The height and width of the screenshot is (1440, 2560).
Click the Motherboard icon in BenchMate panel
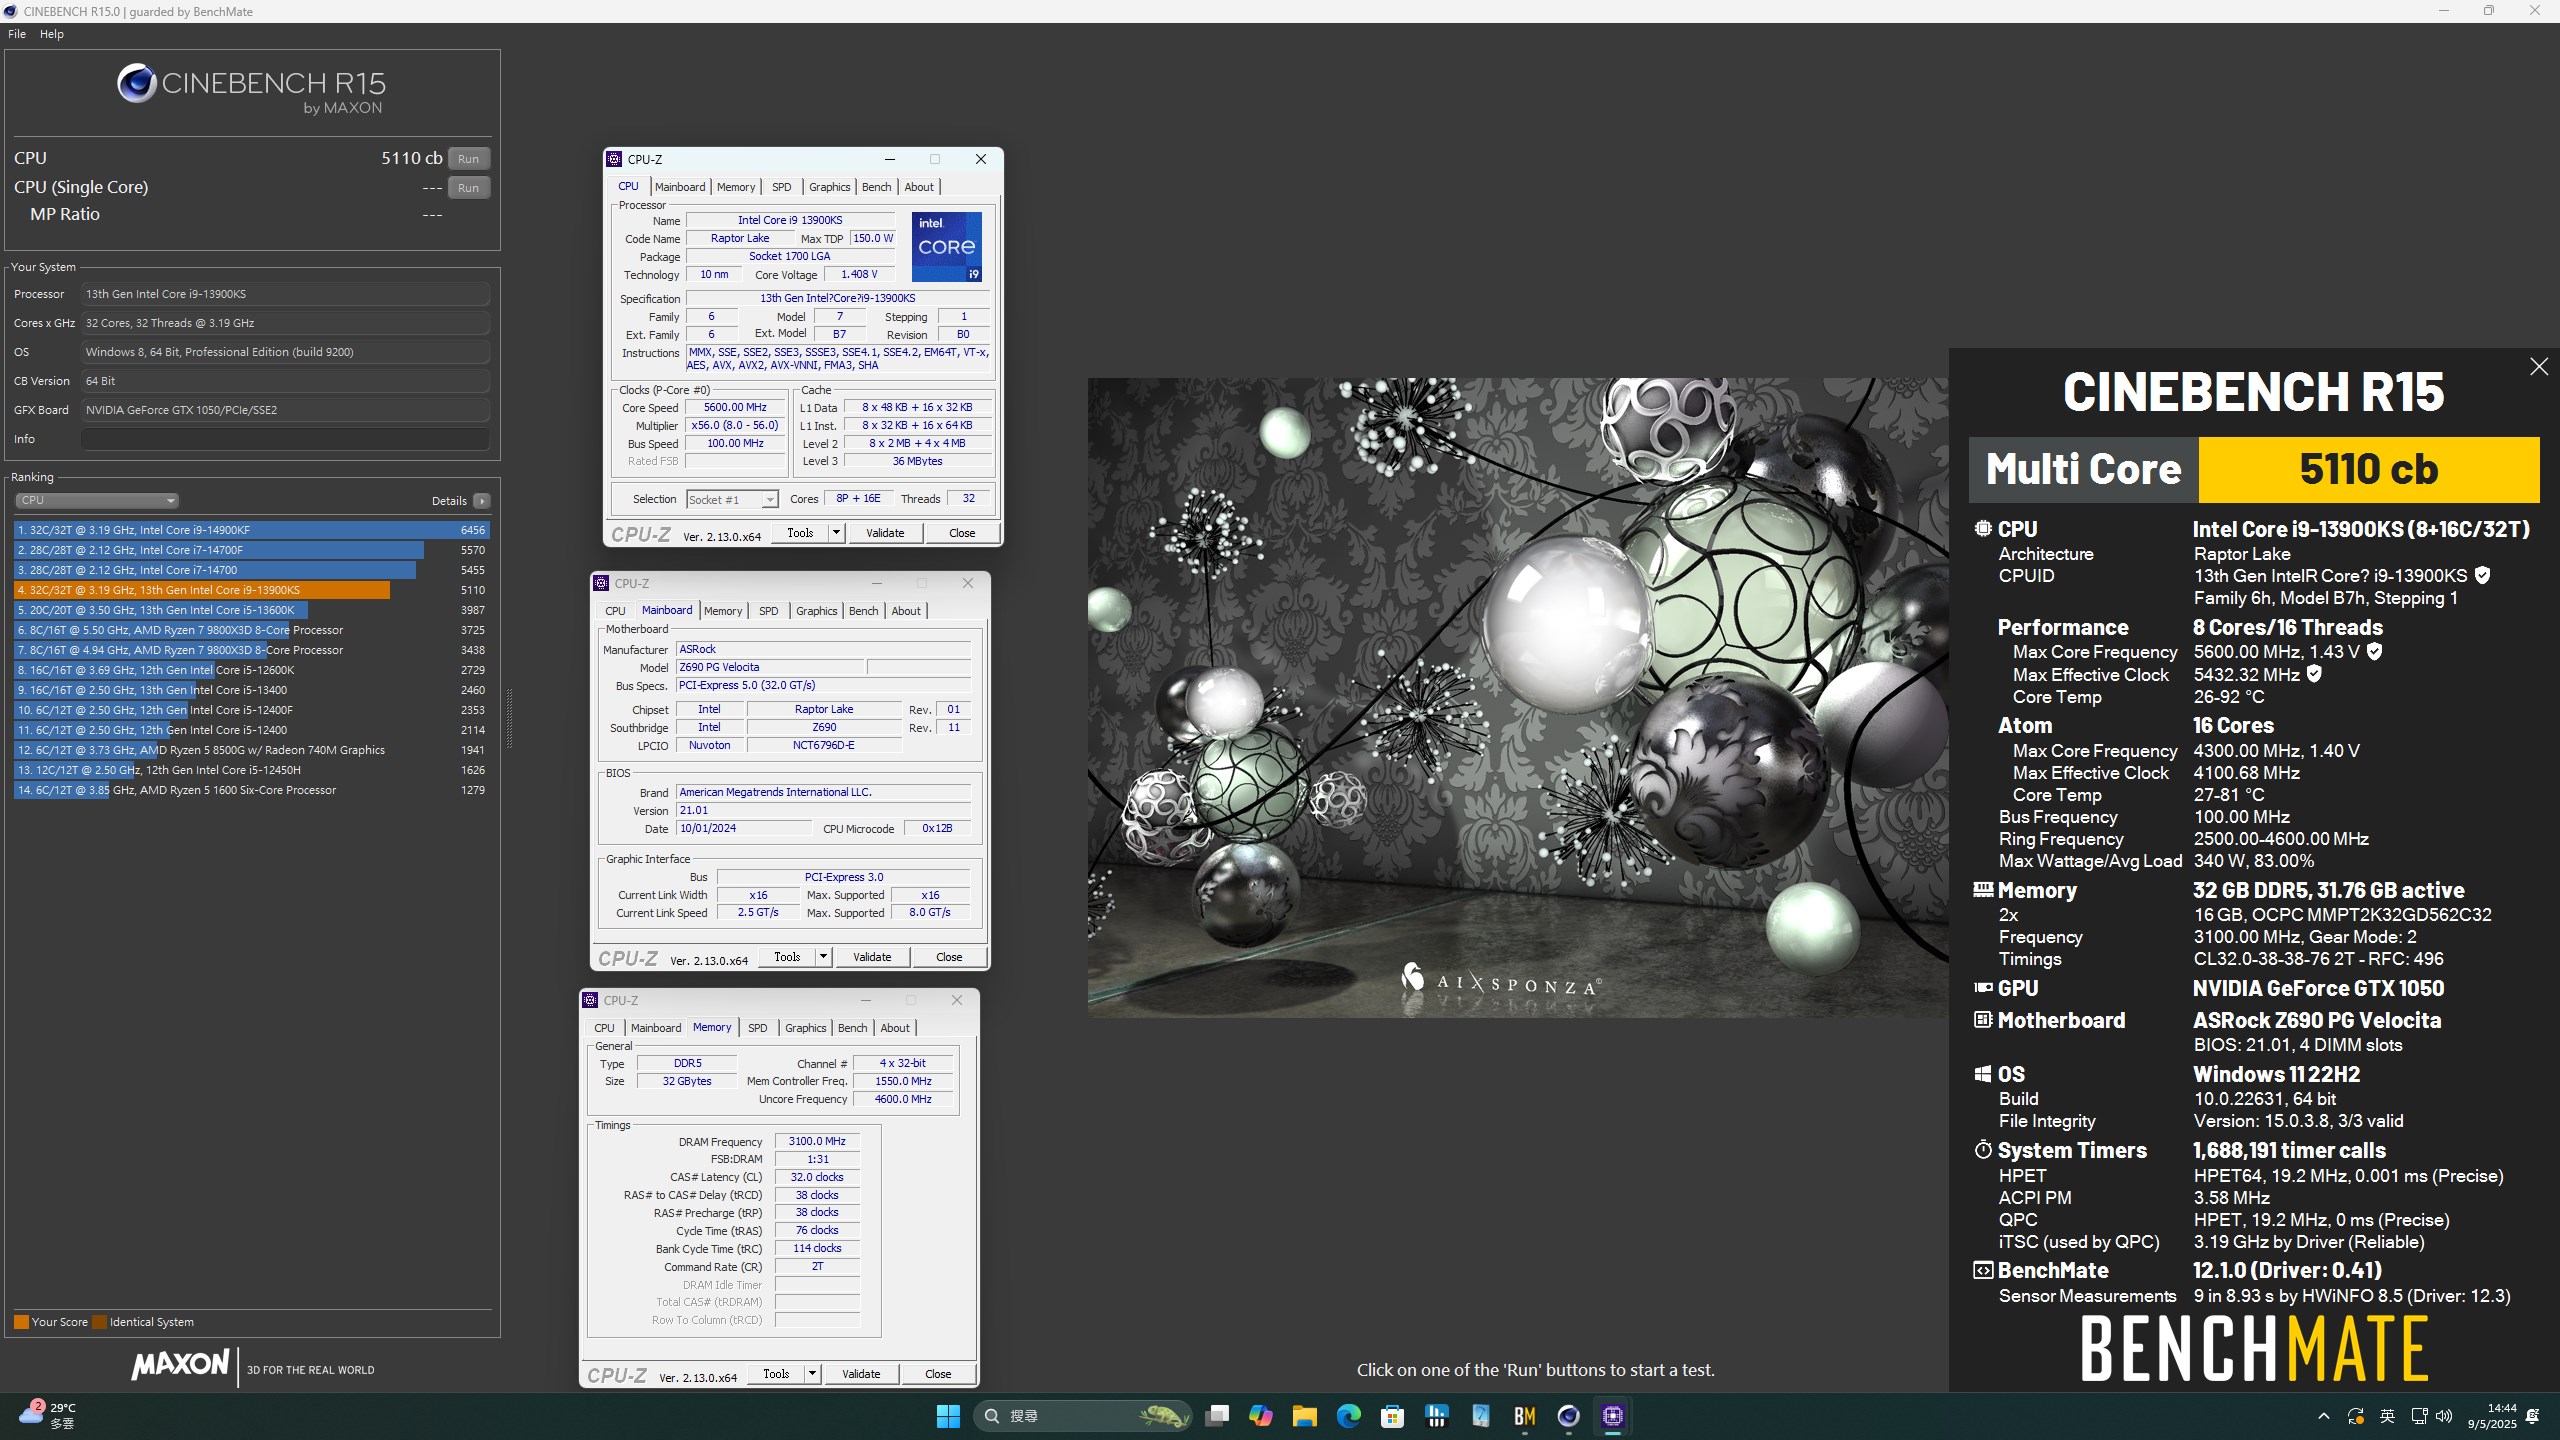[1983, 1019]
